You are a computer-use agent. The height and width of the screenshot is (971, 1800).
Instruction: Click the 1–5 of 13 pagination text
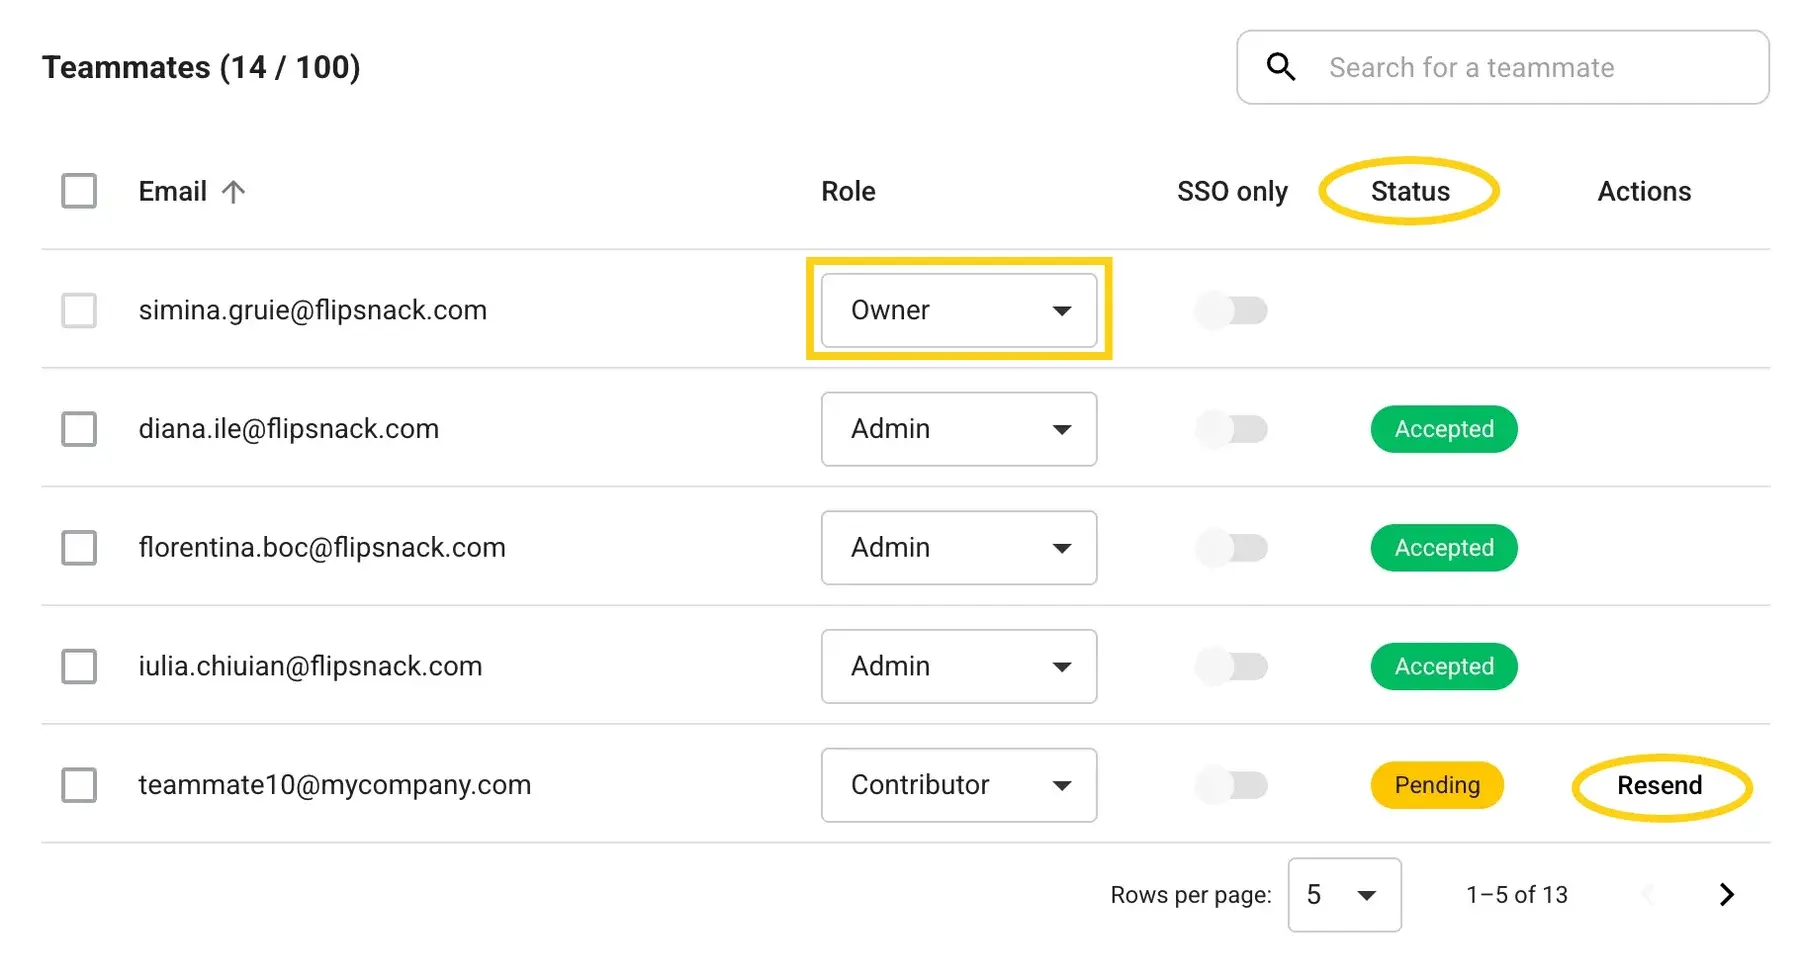coord(1517,895)
